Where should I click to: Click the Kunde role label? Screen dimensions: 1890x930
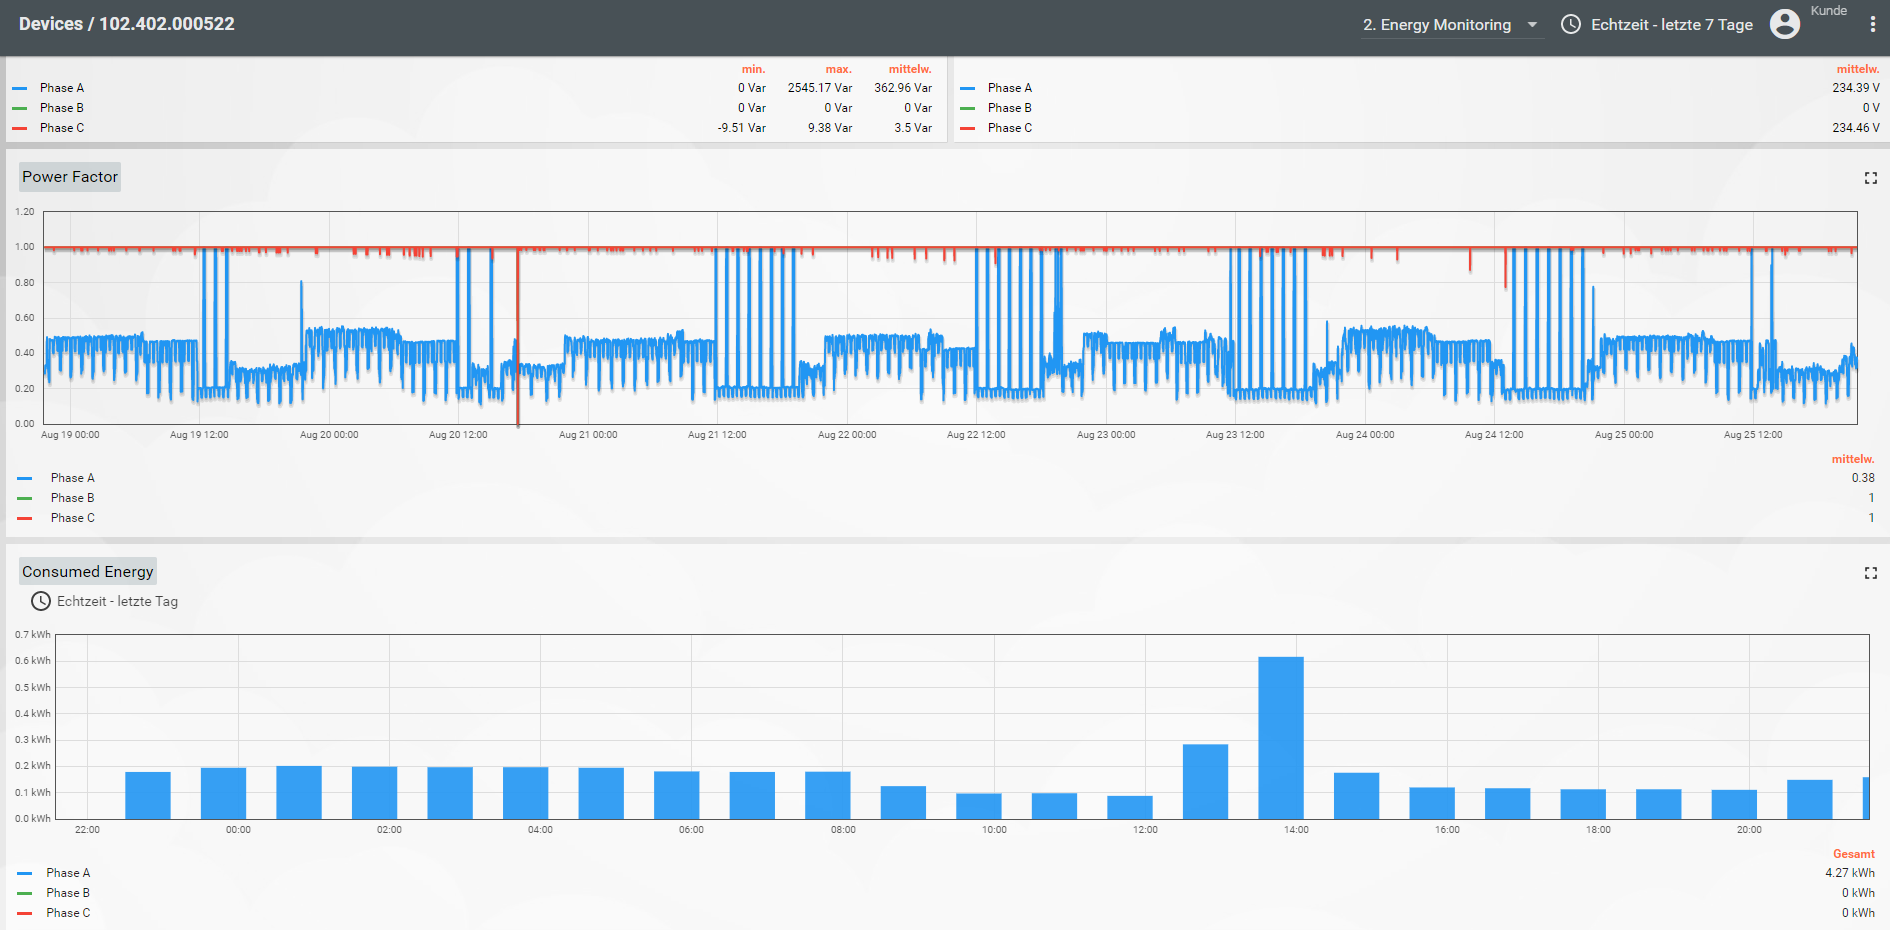click(1829, 11)
